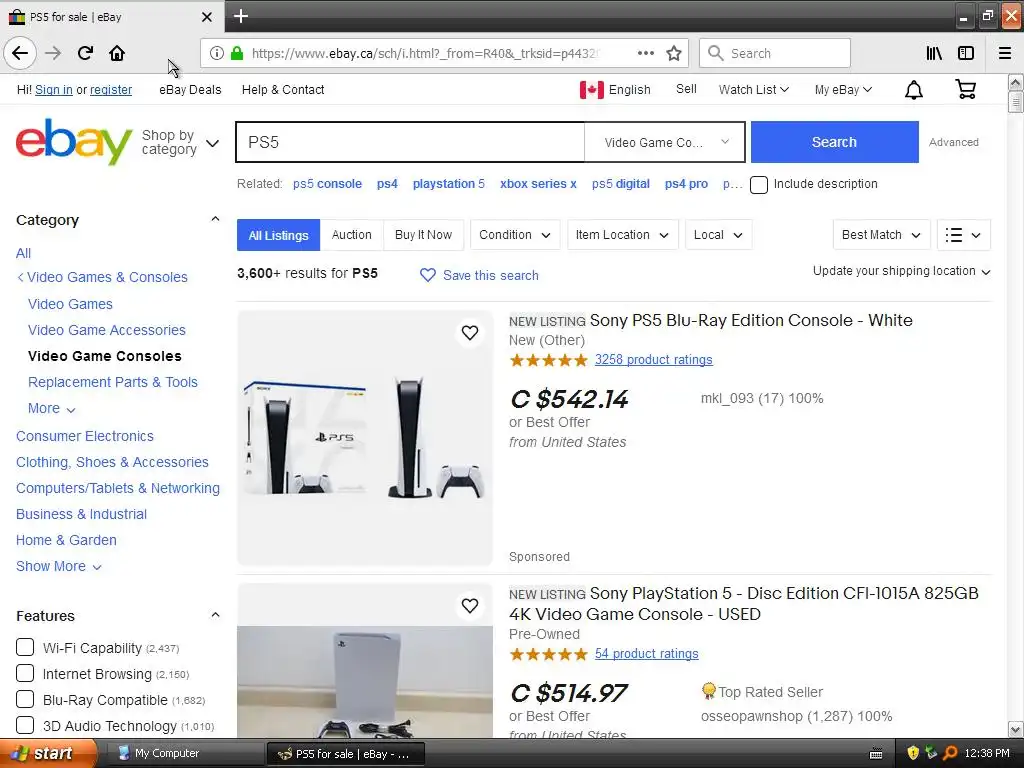This screenshot has height=768, width=1024.
Task: Reload the current eBay page
Action: coord(85,53)
